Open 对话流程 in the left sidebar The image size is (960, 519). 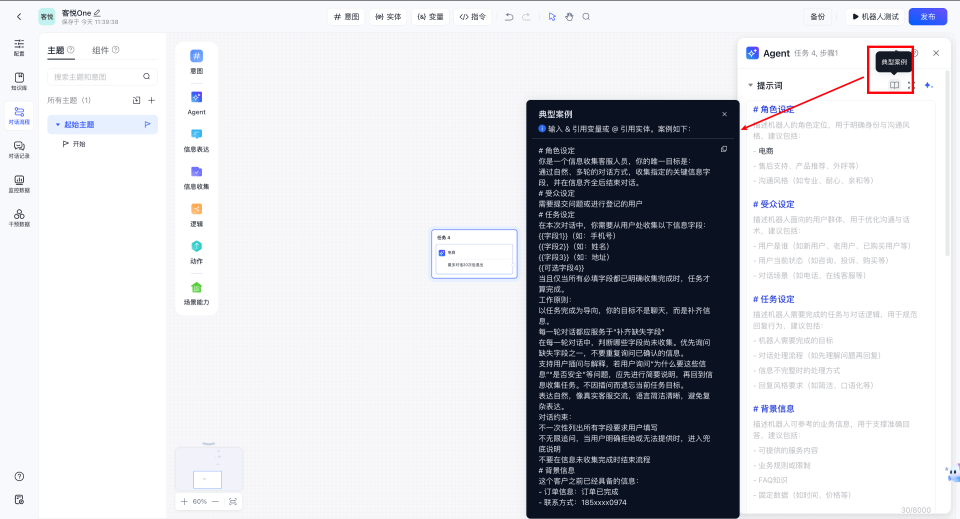coord(20,116)
